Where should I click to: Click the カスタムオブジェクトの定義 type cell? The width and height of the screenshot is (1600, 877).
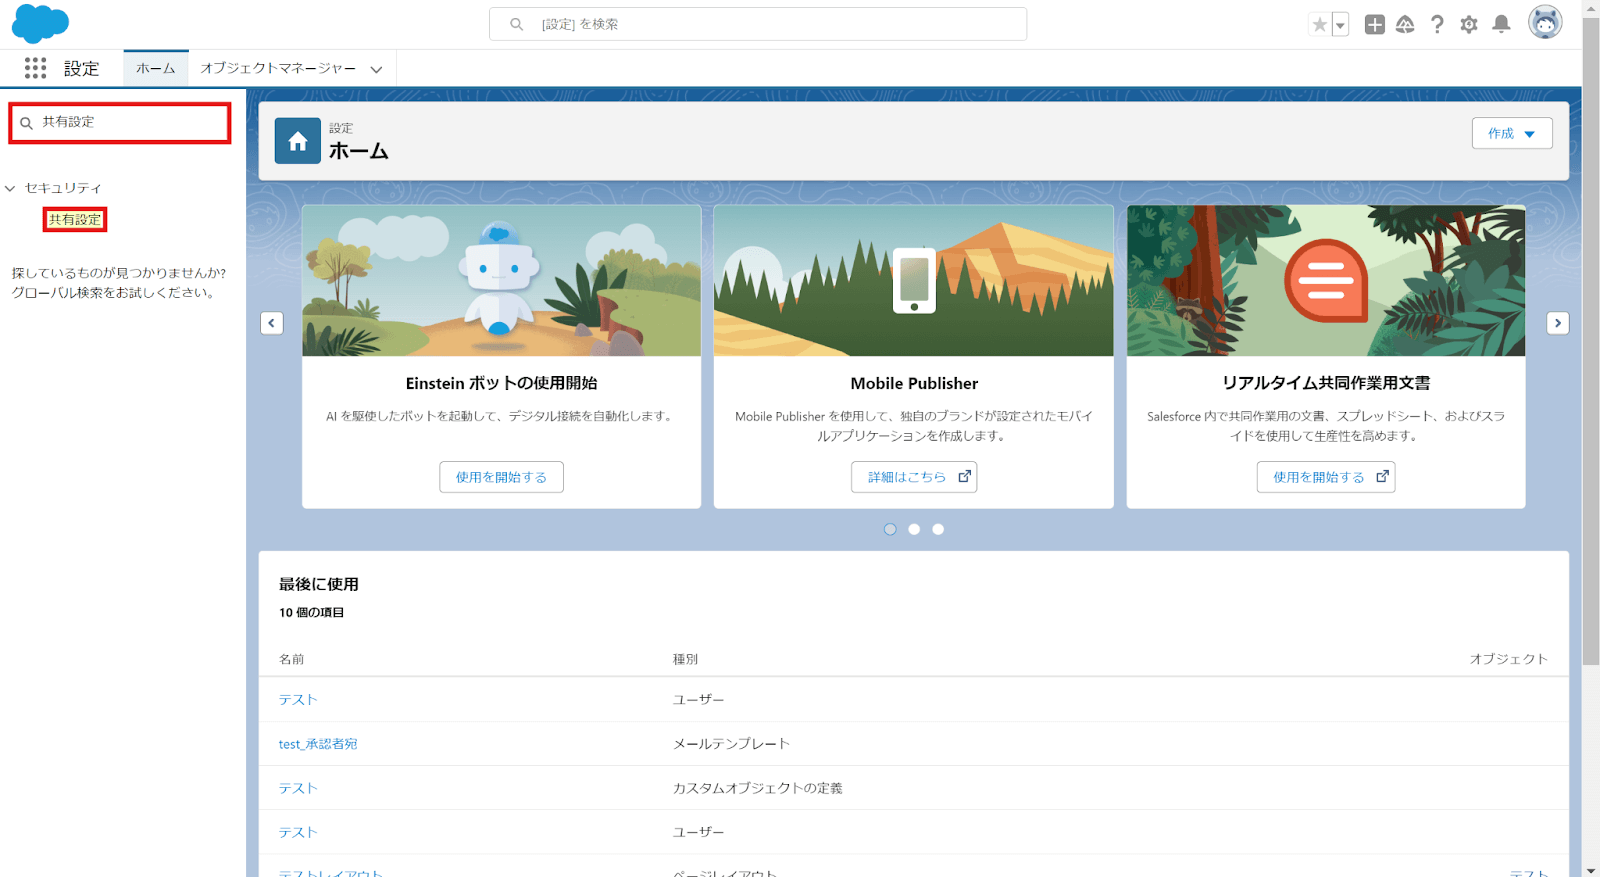[x=758, y=788]
